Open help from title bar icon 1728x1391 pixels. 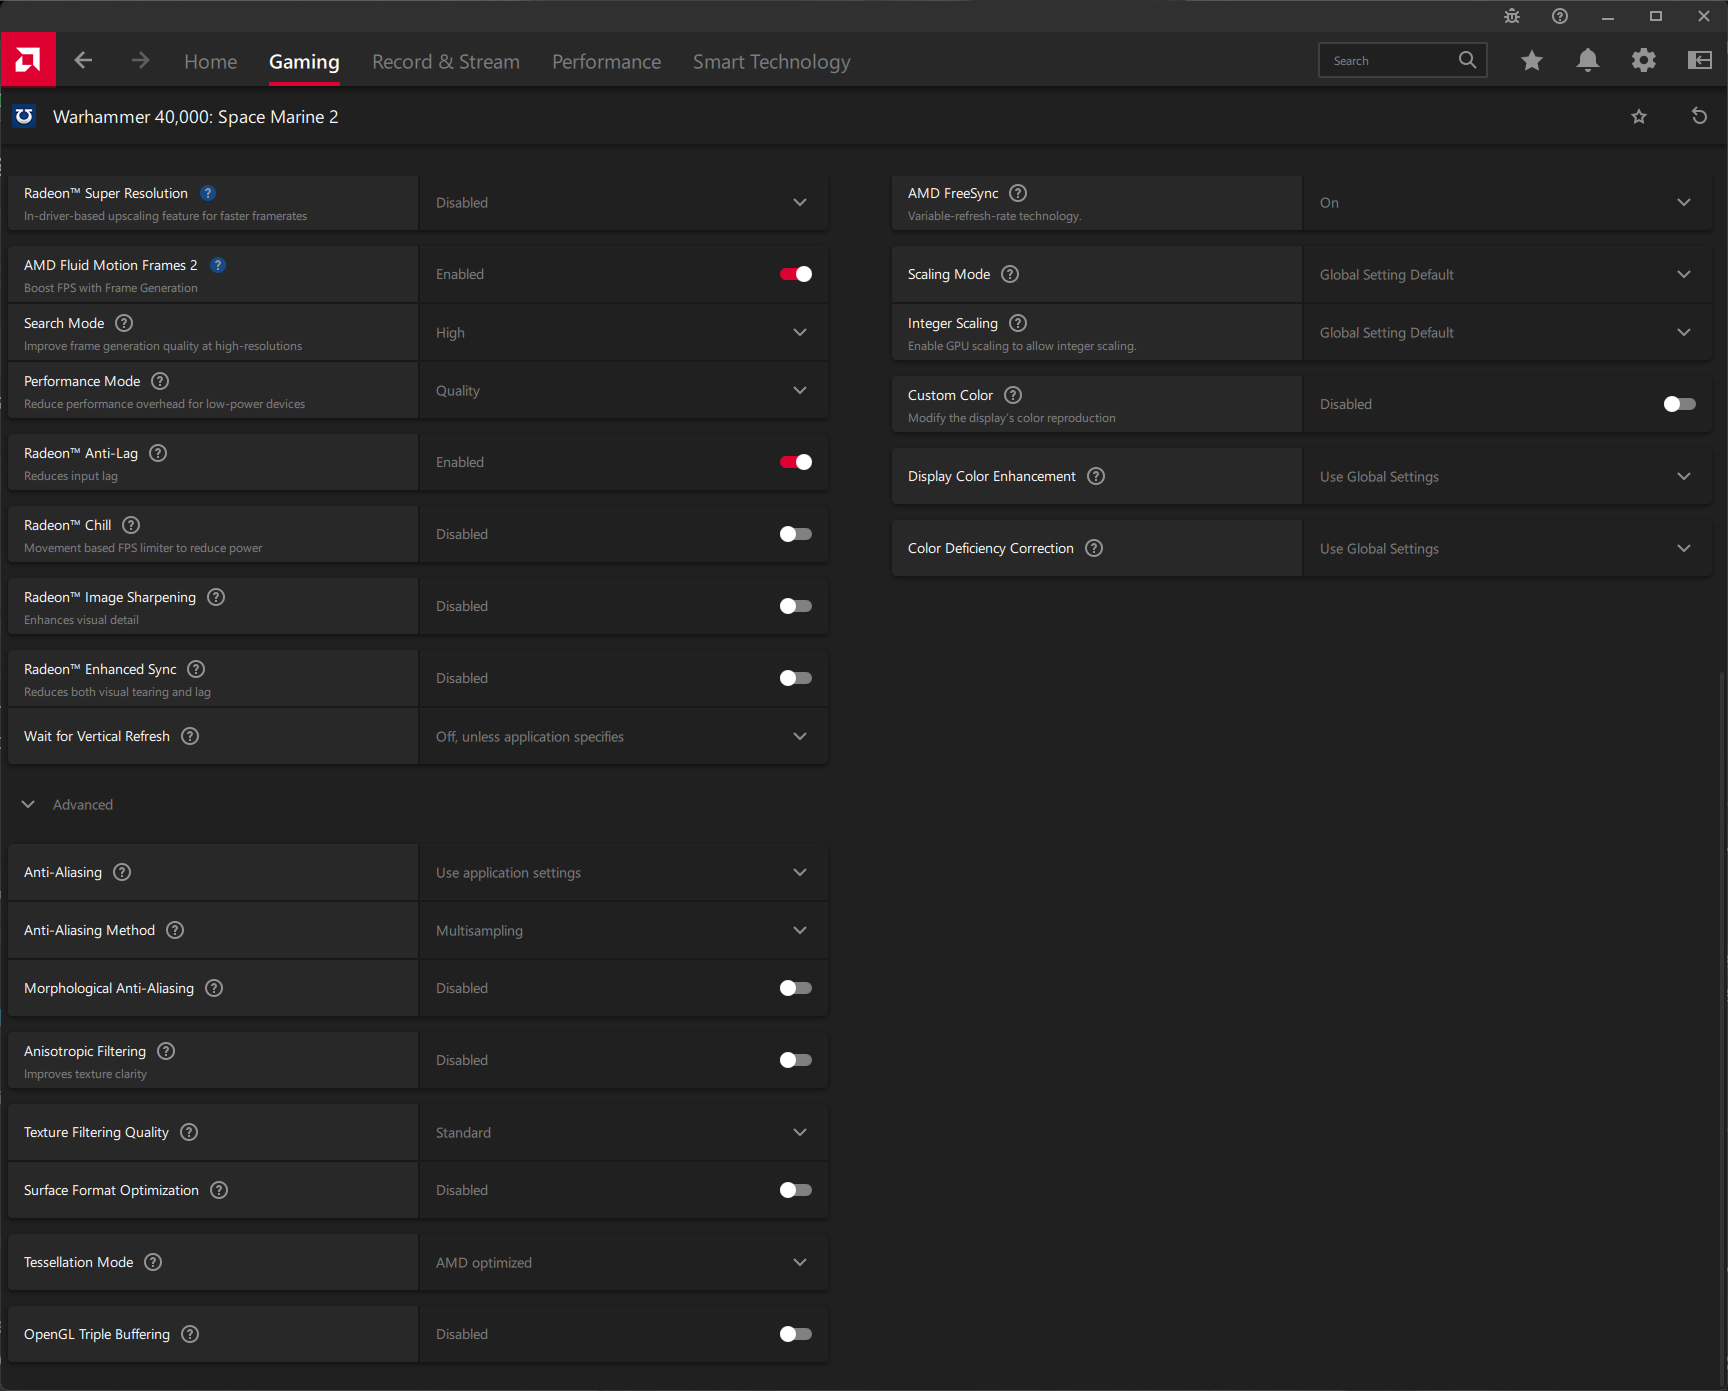pos(1560,16)
